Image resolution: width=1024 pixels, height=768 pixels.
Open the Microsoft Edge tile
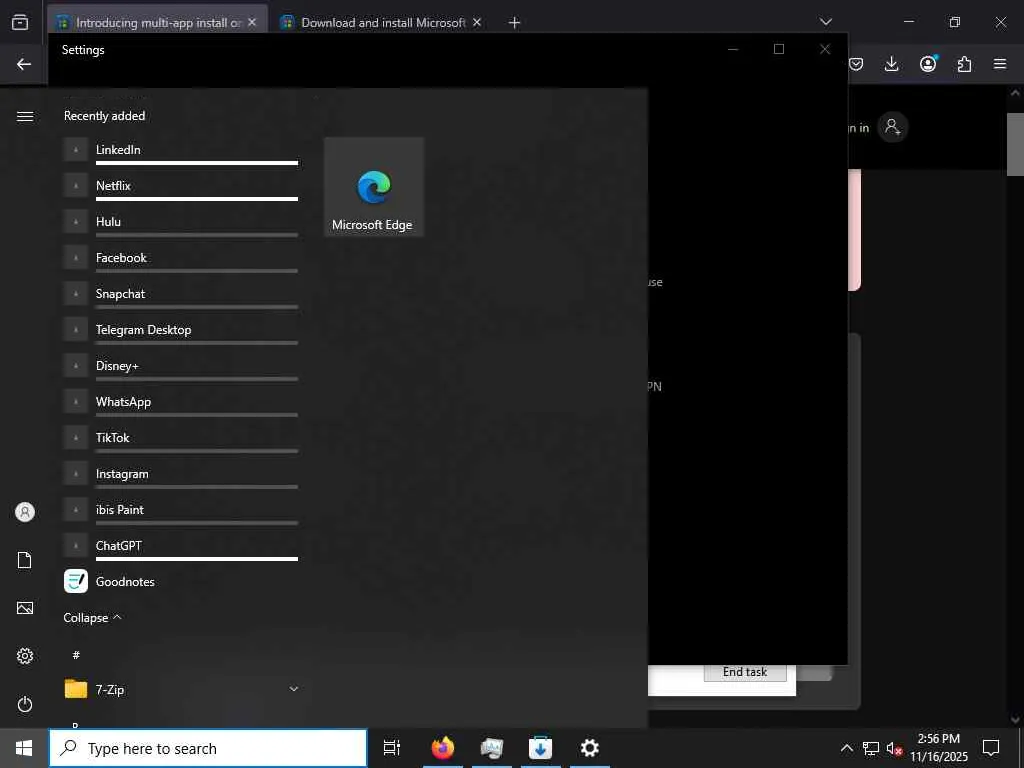tap(374, 187)
